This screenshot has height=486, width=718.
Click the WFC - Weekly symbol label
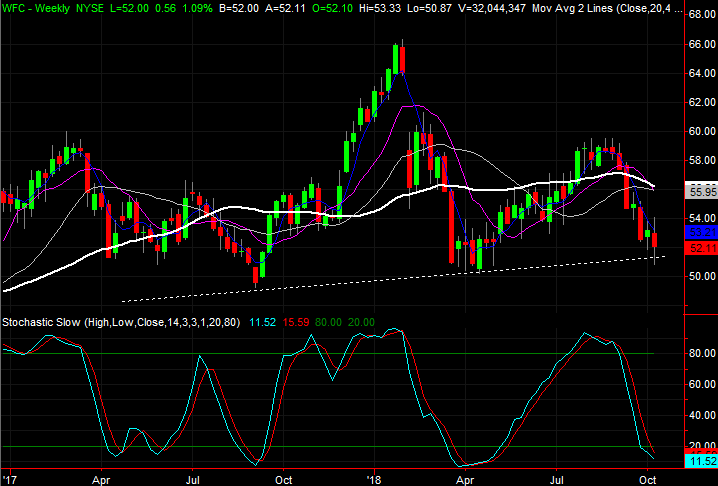coord(35,7)
